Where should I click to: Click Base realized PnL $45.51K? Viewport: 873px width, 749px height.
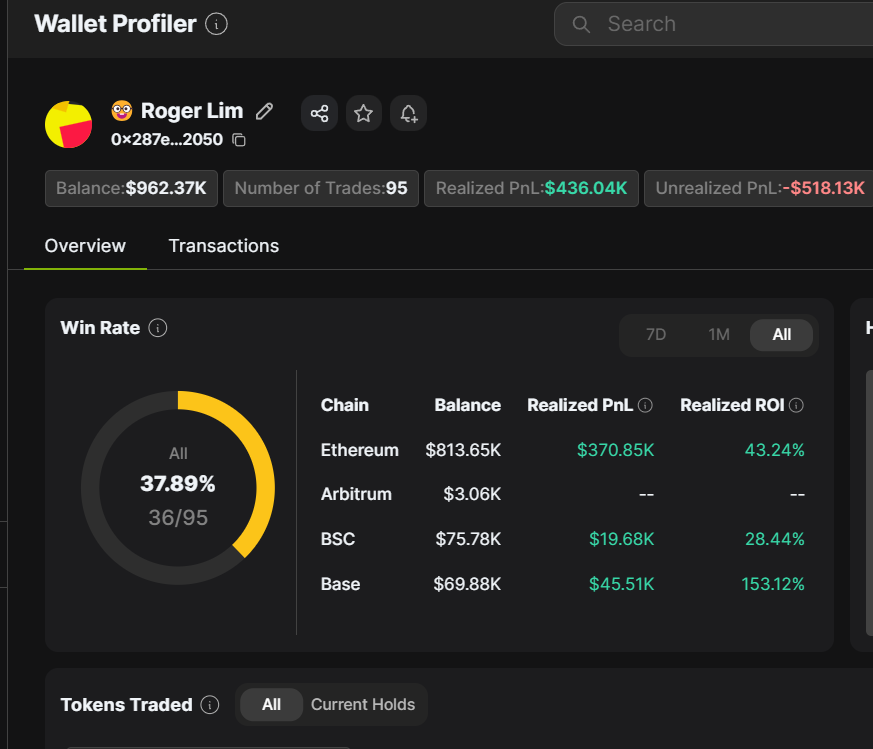[x=621, y=584]
